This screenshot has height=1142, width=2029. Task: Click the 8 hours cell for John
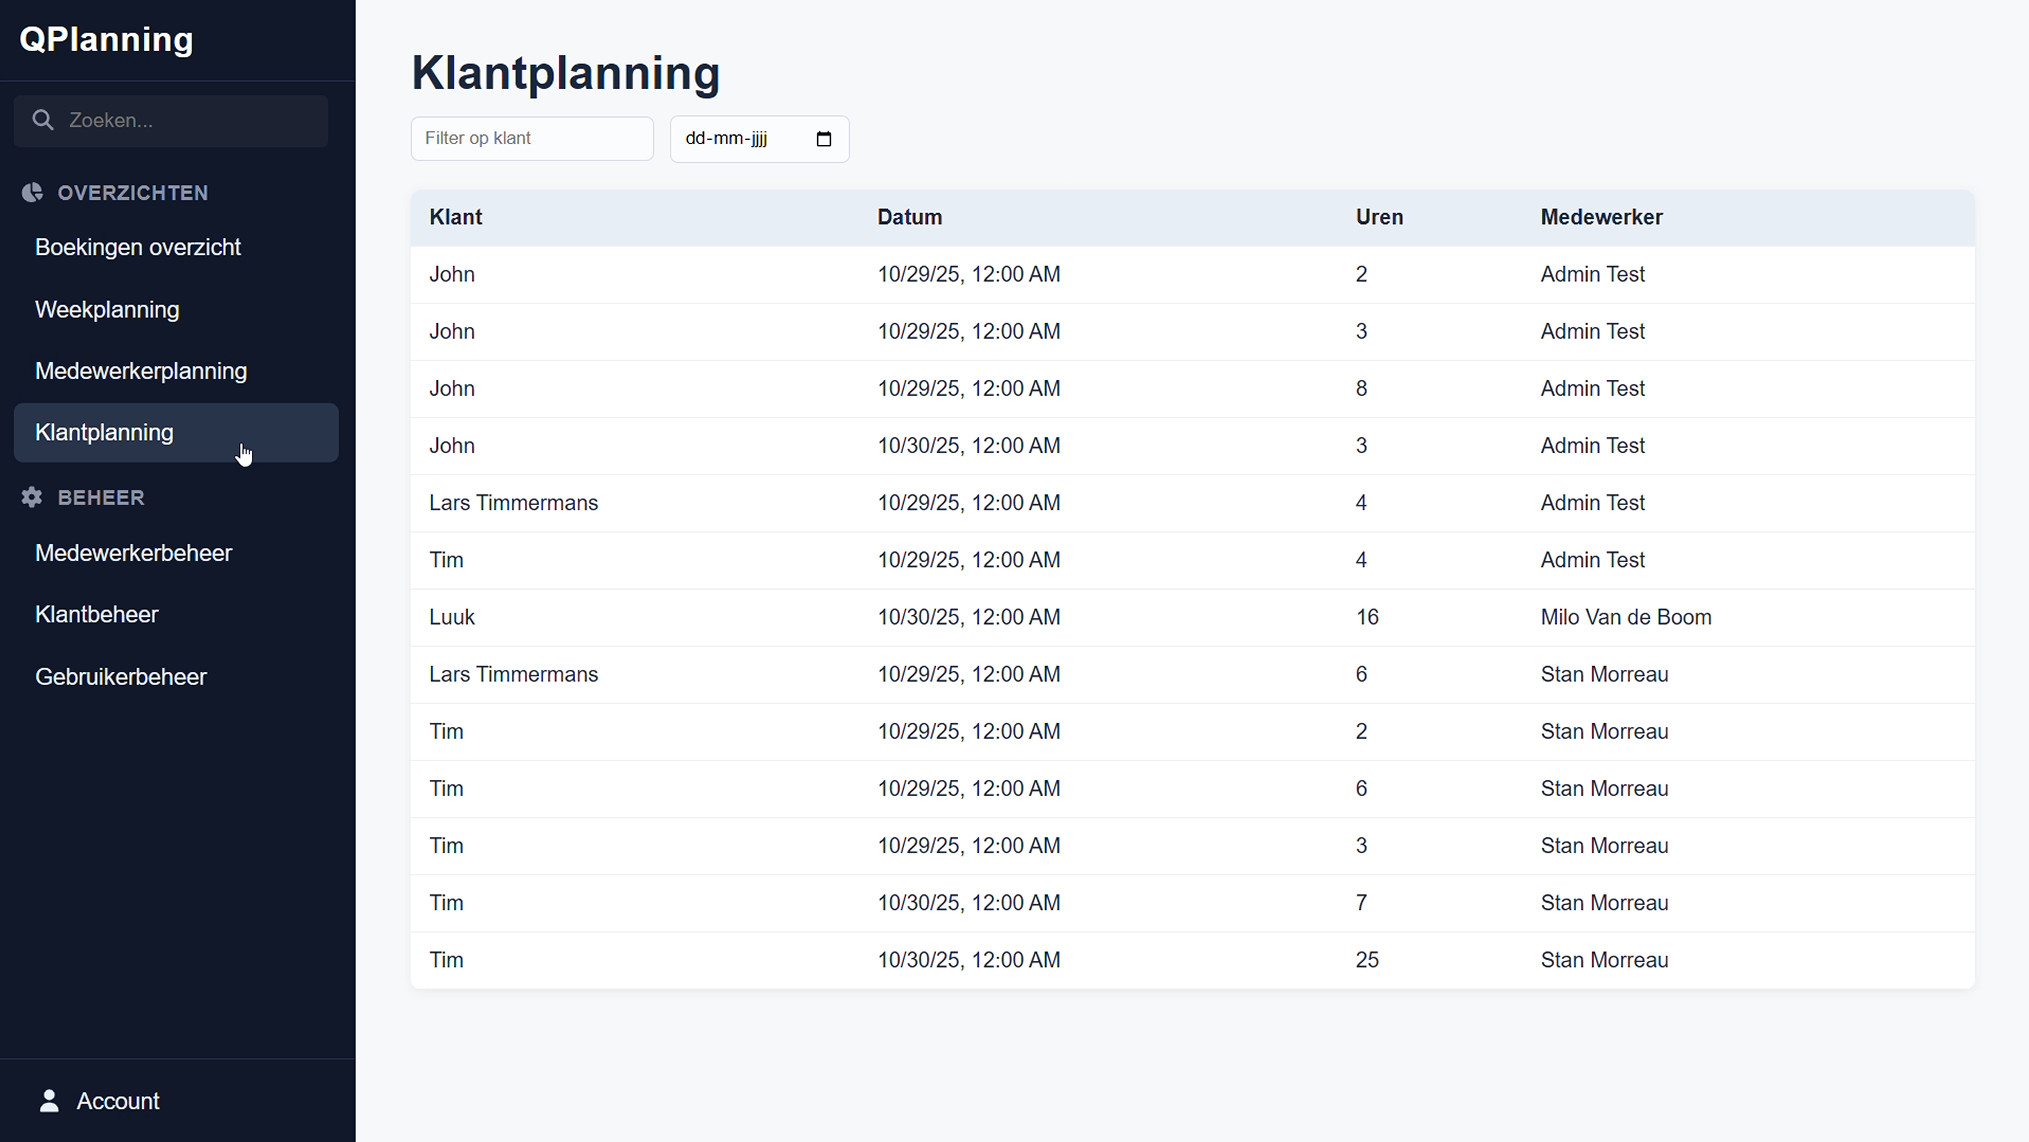pos(1361,388)
